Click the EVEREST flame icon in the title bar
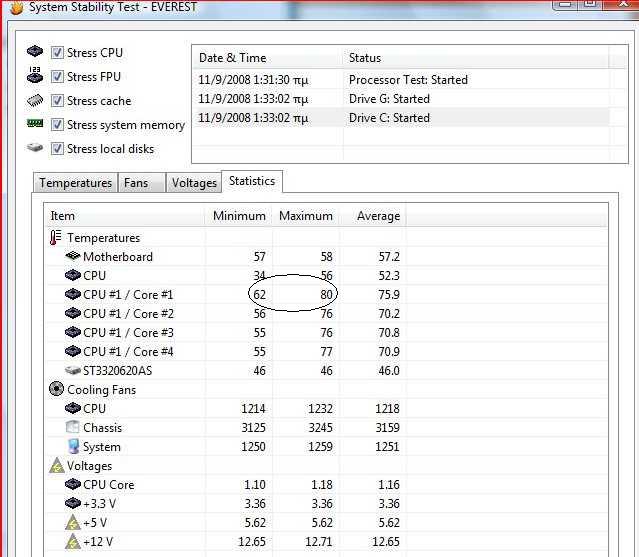Screen dimensions: 639x557 click(17, 7)
